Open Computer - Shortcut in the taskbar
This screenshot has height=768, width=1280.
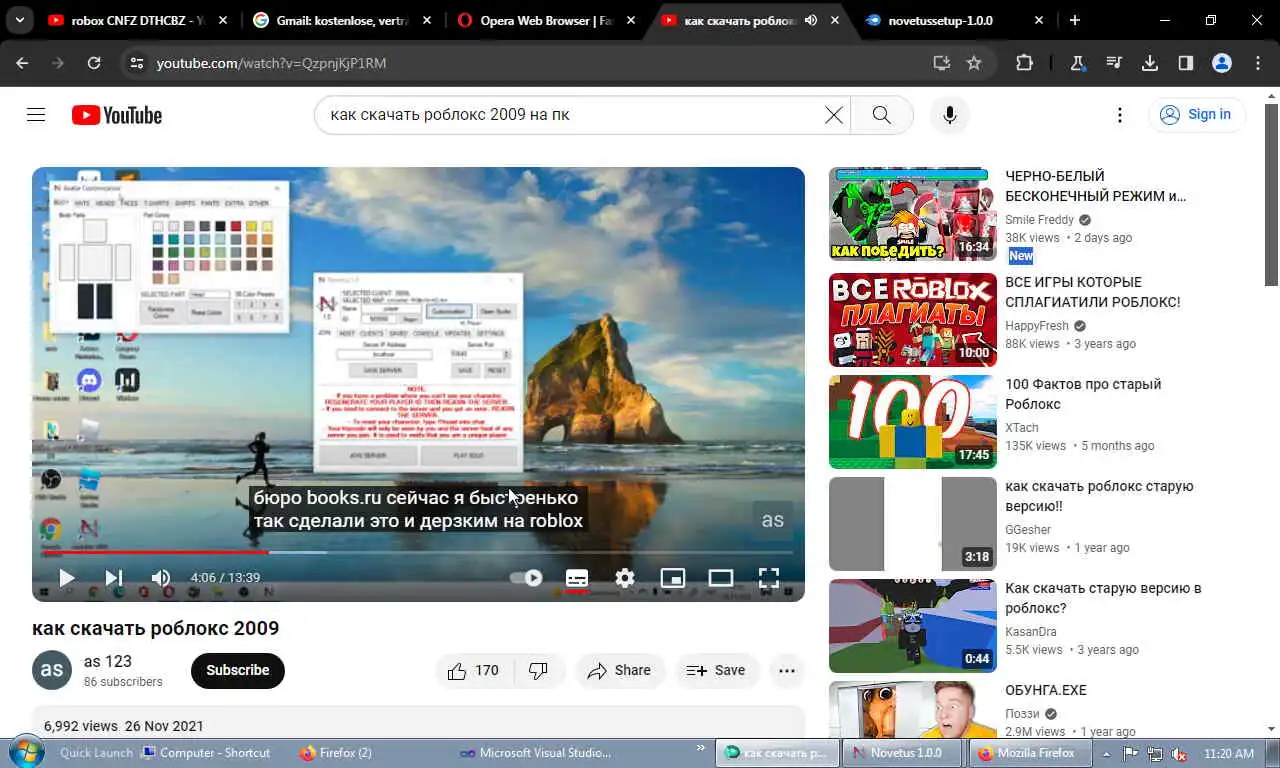pos(205,753)
